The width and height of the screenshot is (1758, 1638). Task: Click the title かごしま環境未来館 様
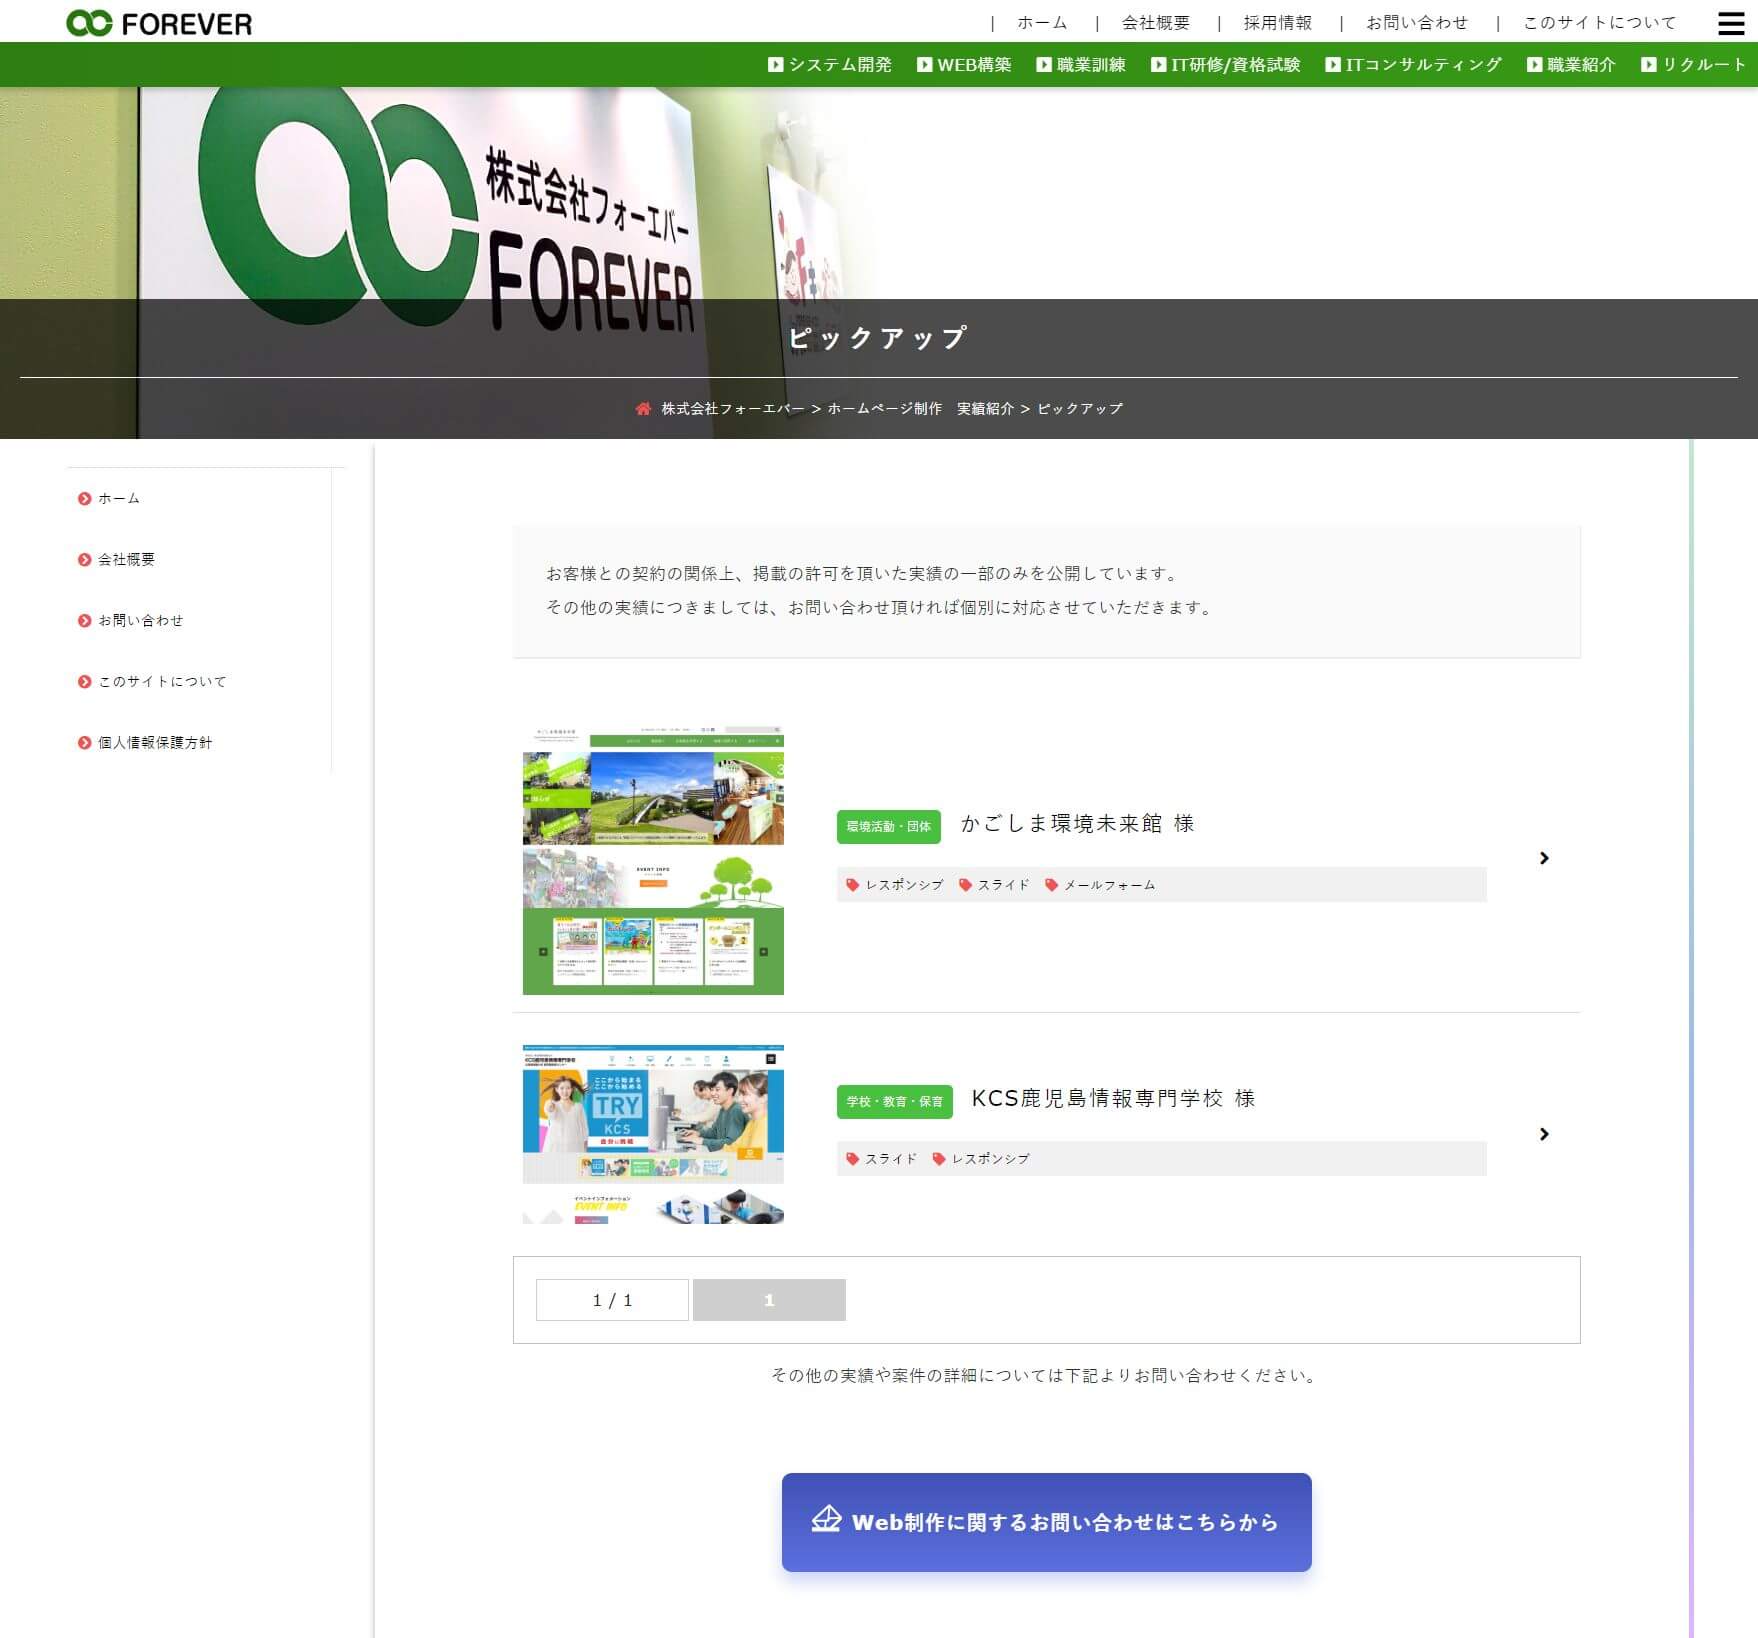point(1078,823)
